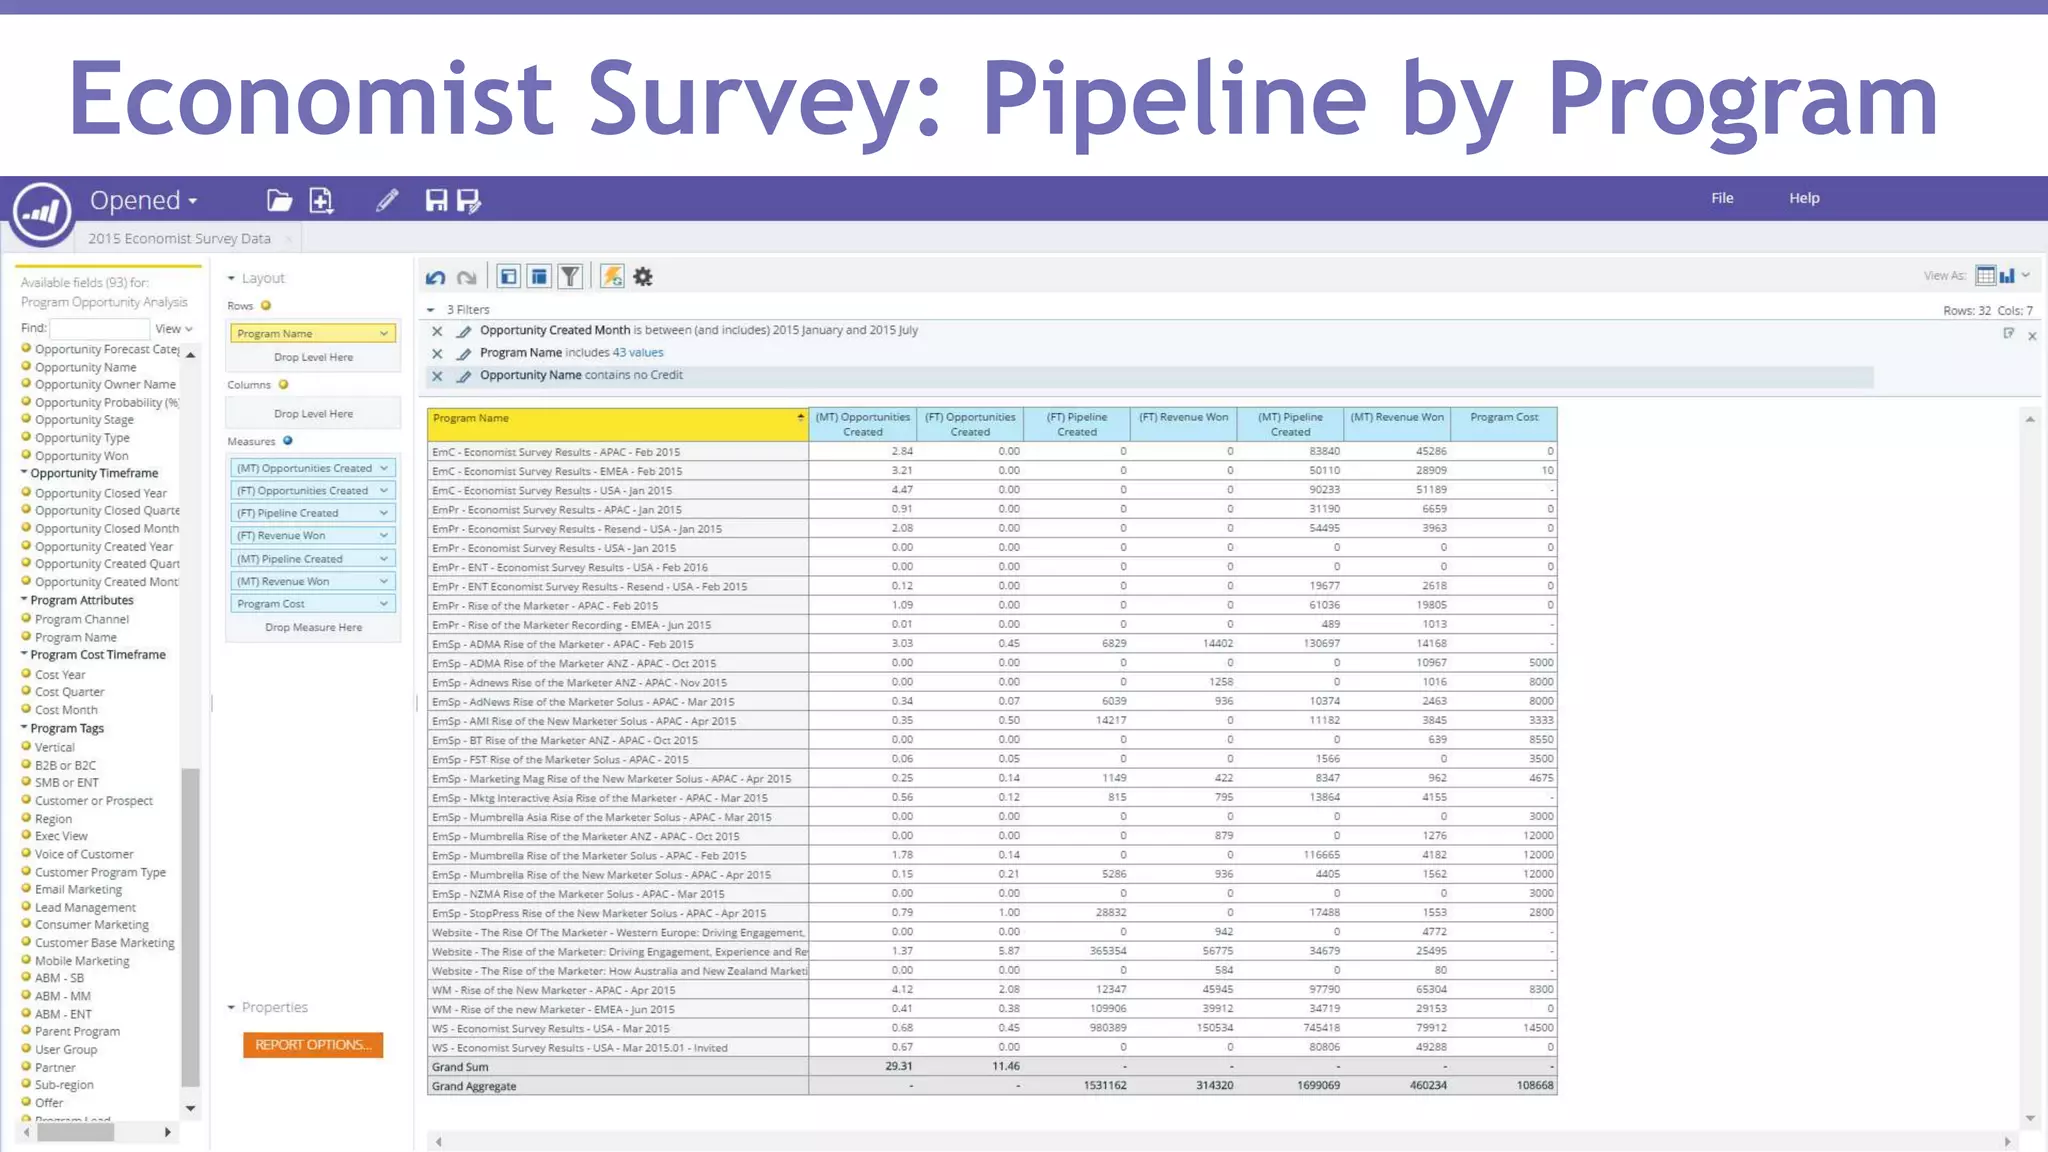
Task: Click the auto-refresh lightning icon
Action: click(612, 277)
